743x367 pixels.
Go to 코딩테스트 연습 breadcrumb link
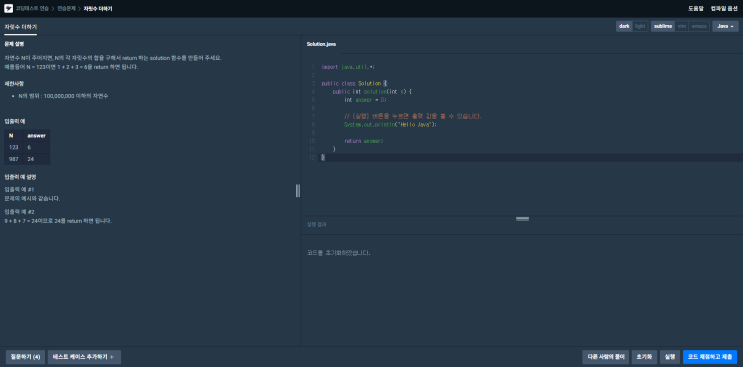pyautogui.click(x=32, y=9)
